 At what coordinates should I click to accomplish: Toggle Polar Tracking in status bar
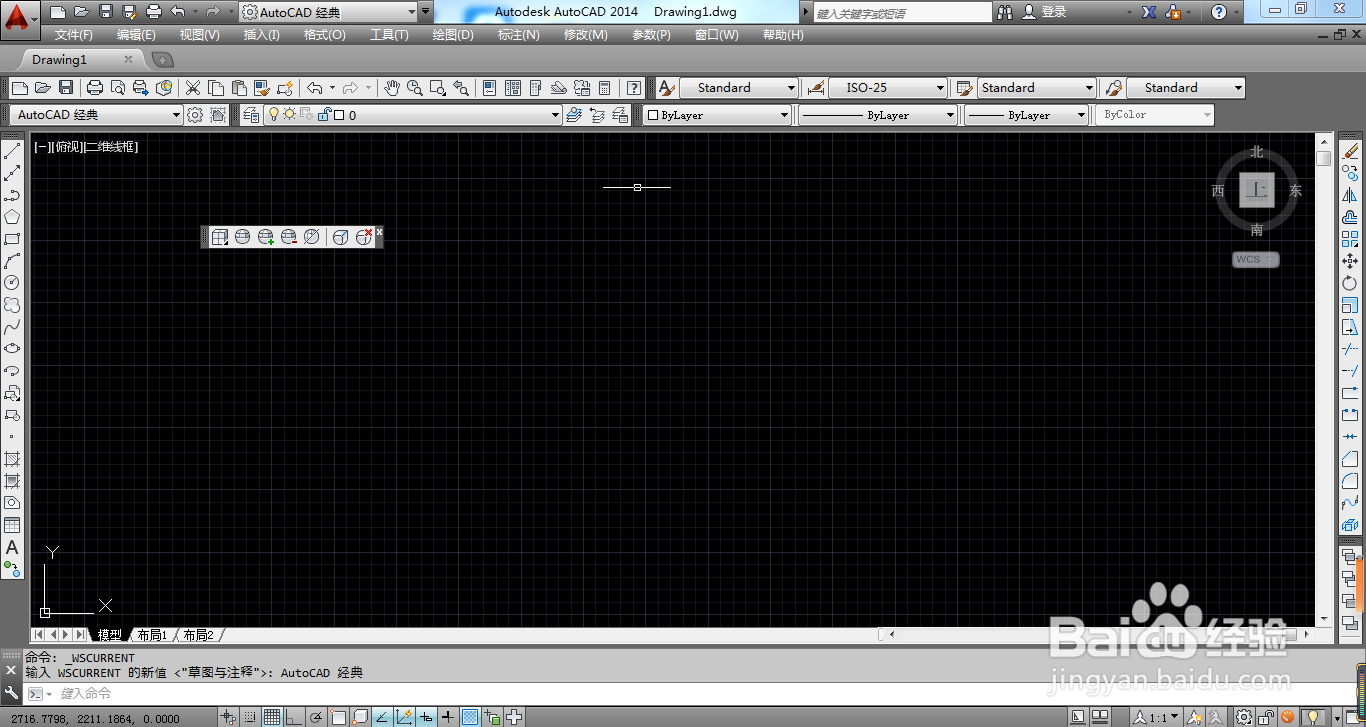pos(316,717)
